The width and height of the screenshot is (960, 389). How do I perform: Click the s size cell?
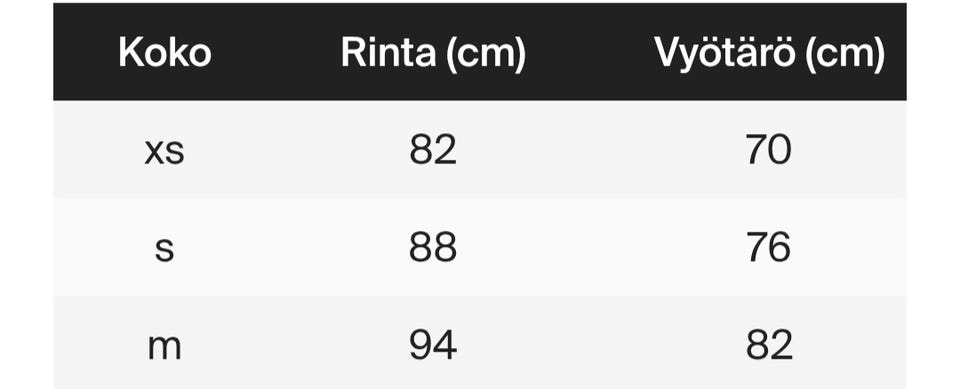pos(165,248)
